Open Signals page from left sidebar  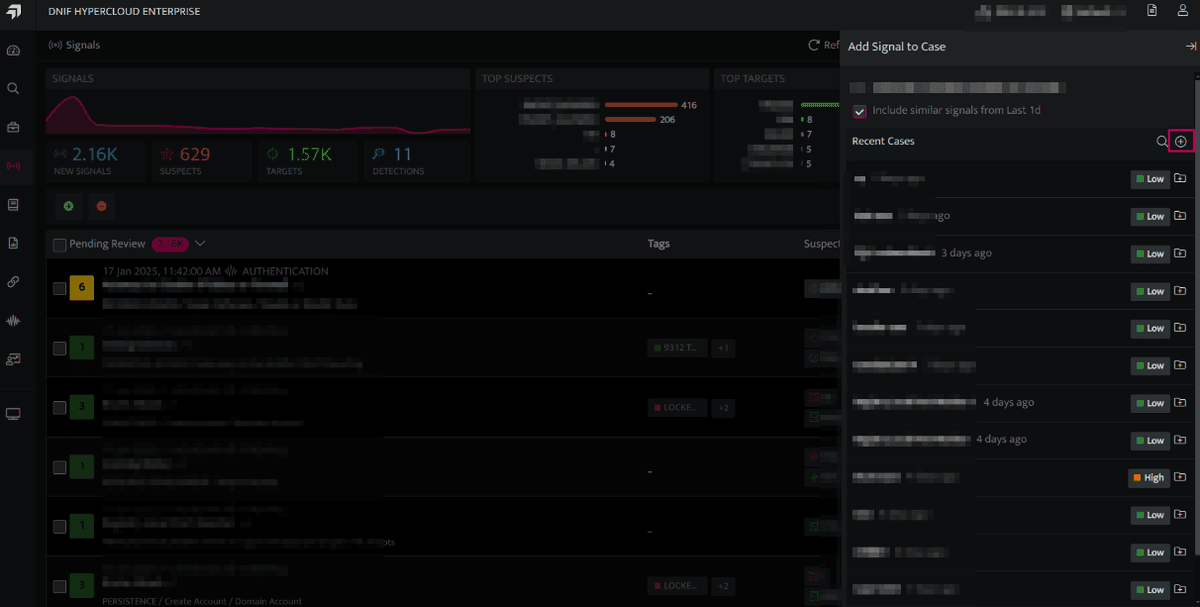(13, 165)
